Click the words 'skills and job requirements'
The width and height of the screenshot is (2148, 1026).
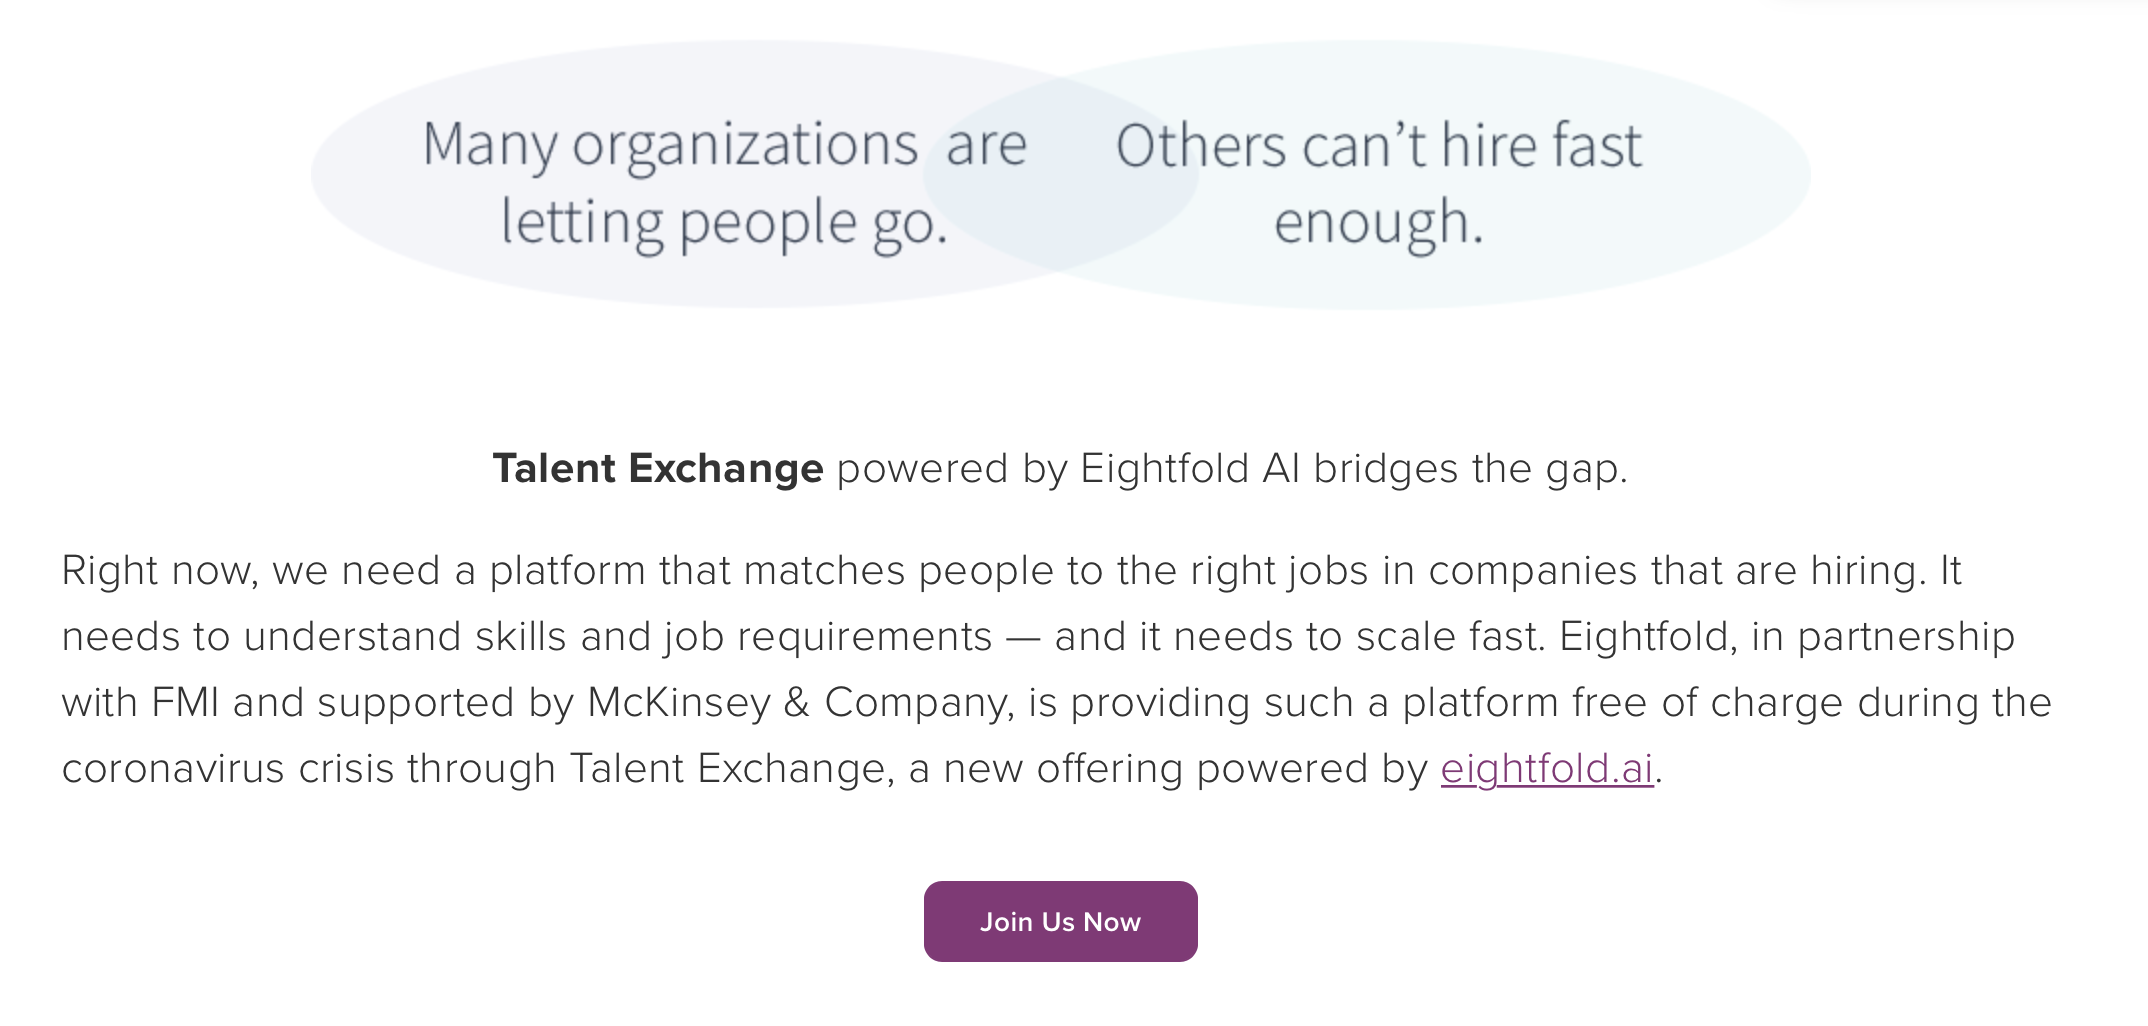tap(733, 637)
